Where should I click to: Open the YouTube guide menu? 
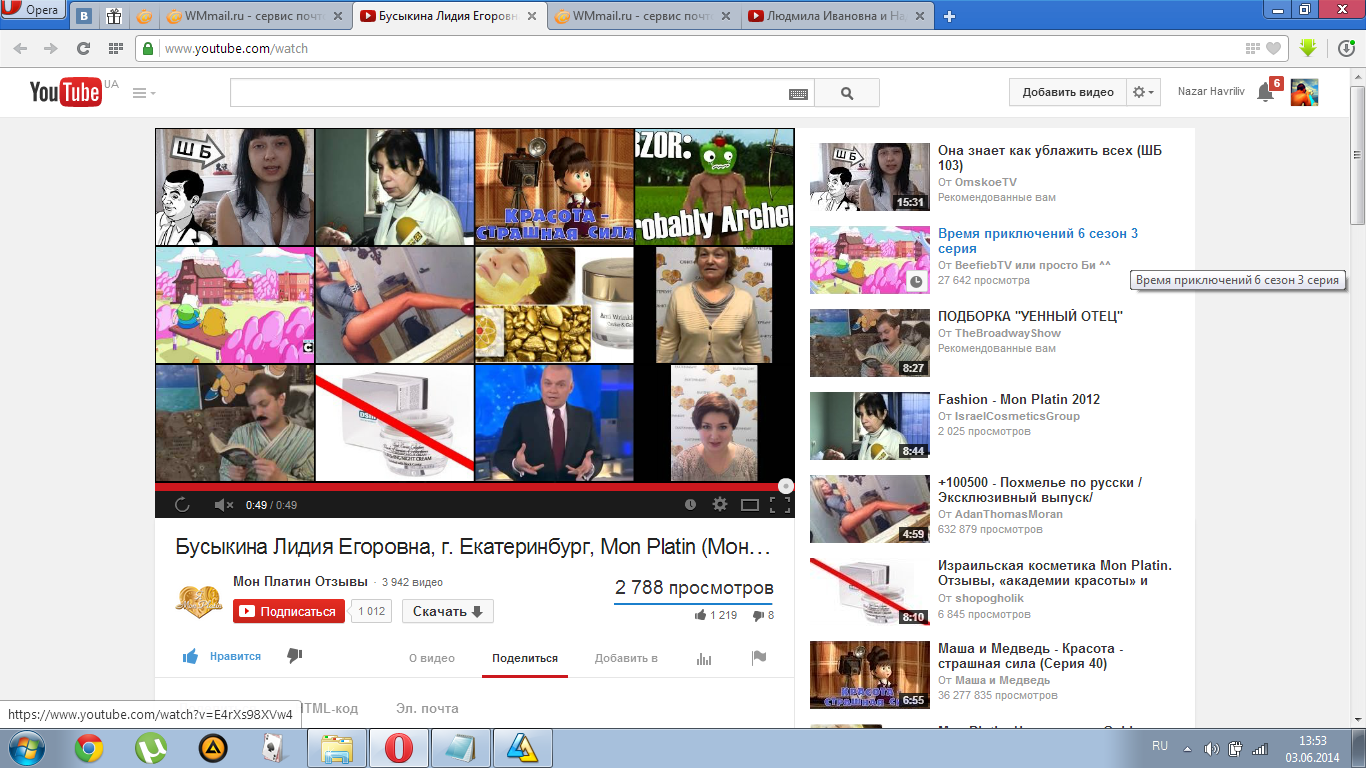click(x=144, y=93)
